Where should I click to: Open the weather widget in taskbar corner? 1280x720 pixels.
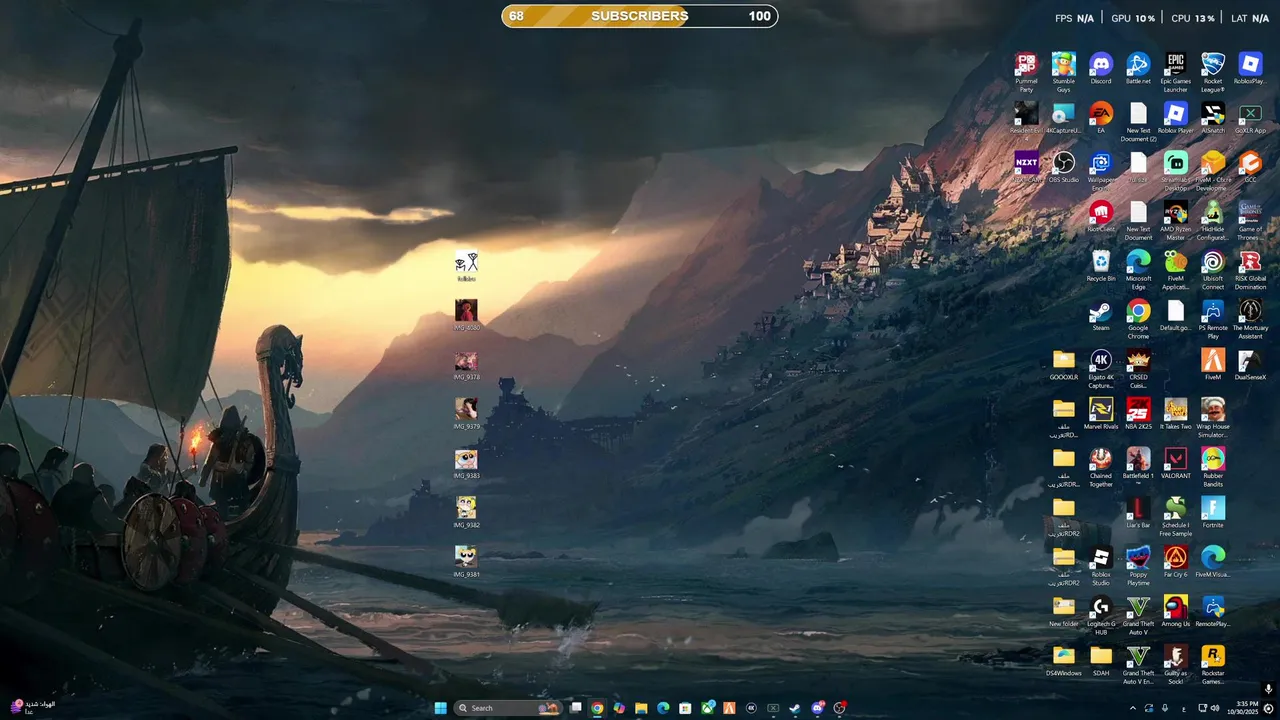click(32, 707)
